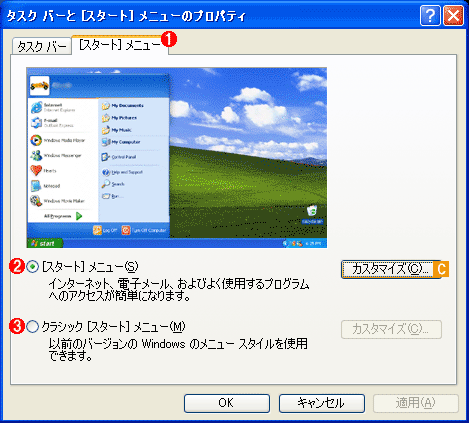469x423 pixels.
Task: Click the キャンセル button
Action: (322, 403)
